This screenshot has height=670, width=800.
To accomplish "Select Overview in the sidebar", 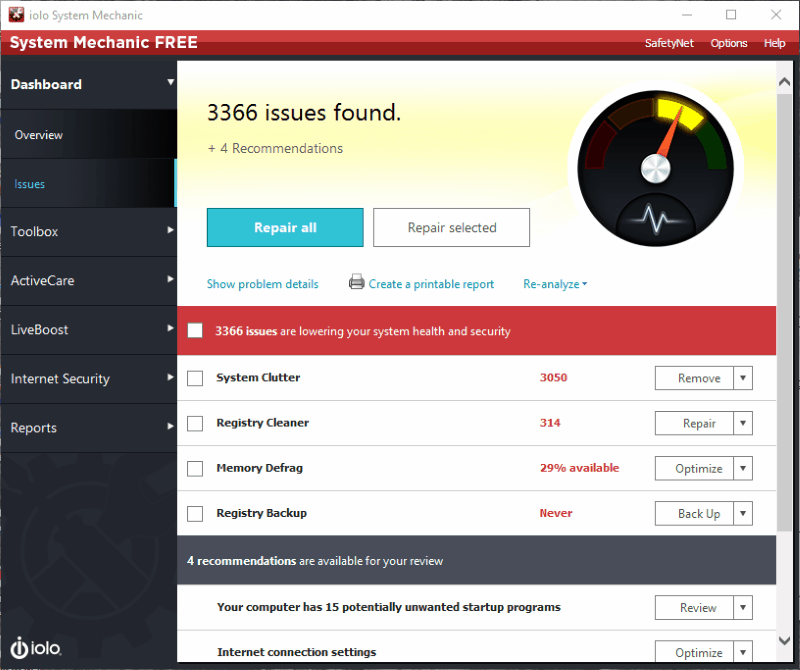I will (88, 135).
